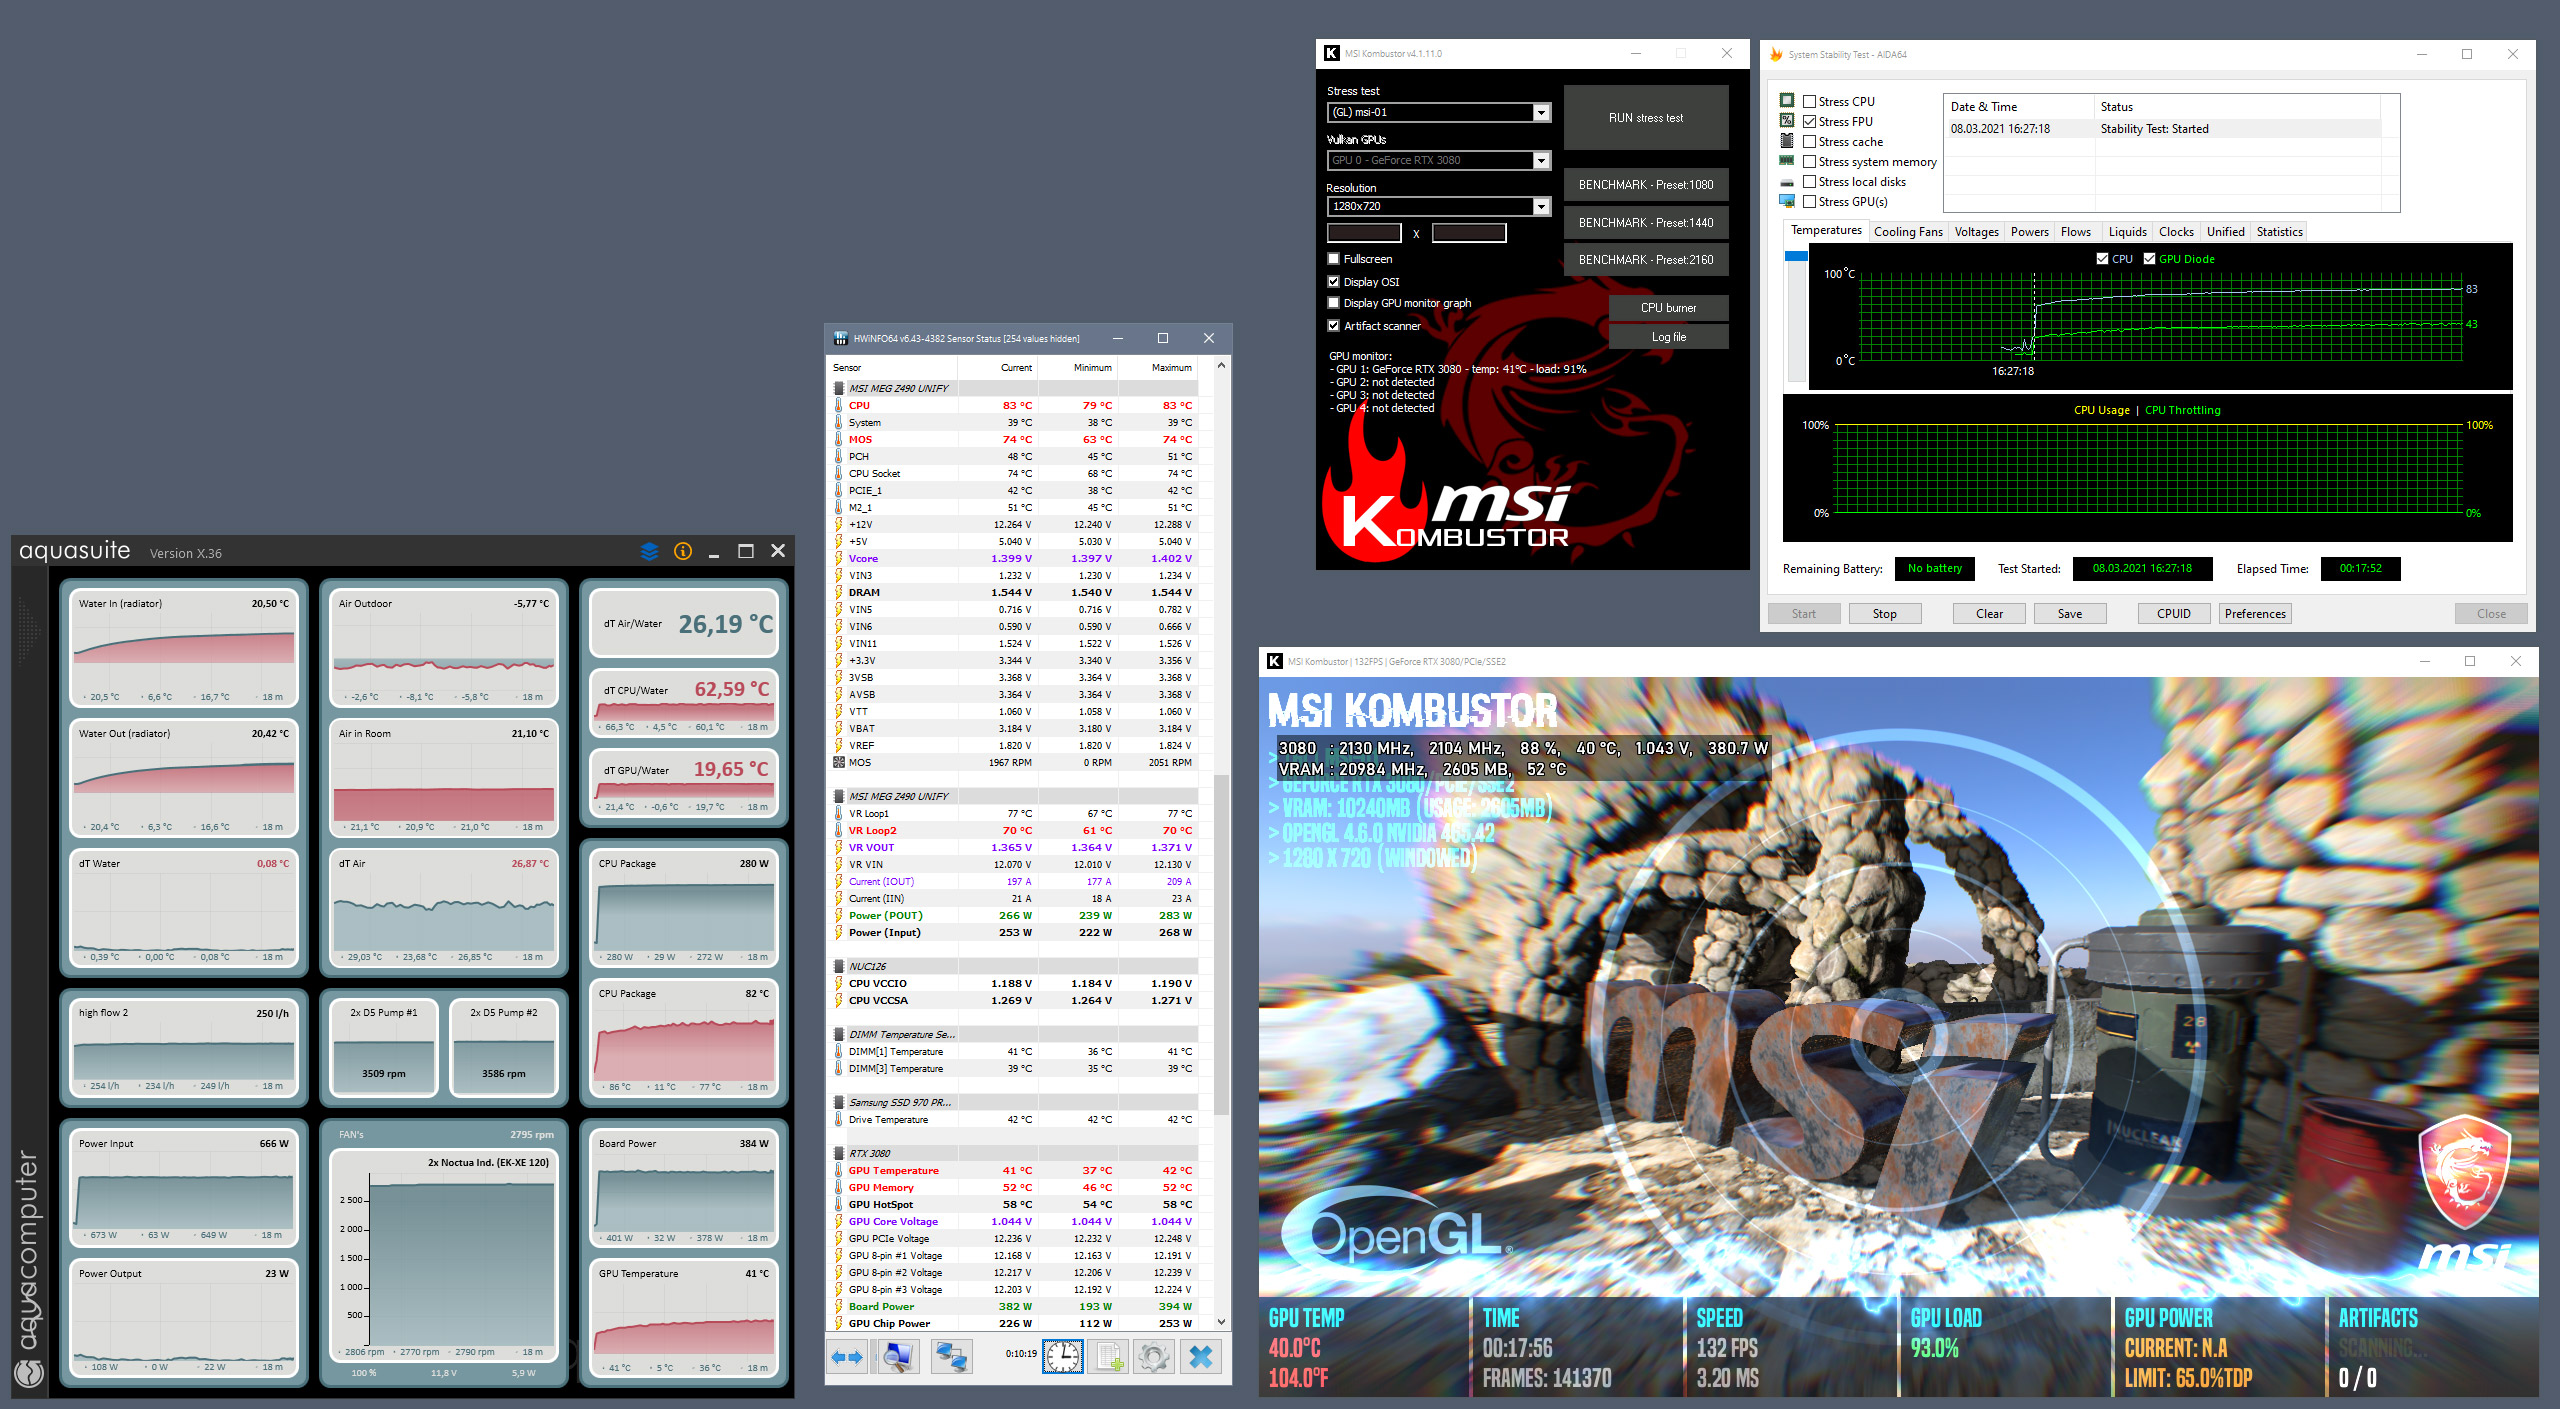The width and height of the screenshot is (2560, 1409).
Task: Click the aquasuite blue layers icon
Action: pos(649,551)
